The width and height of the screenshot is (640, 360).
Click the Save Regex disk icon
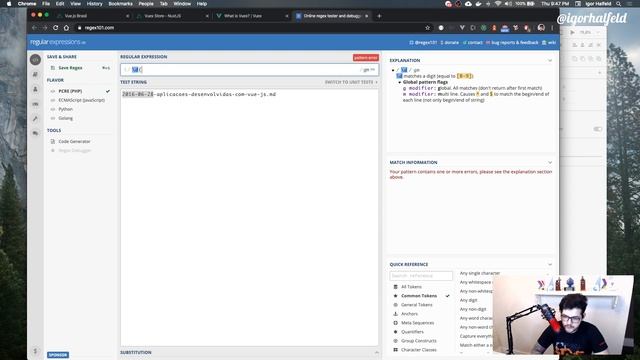[53, 68]
